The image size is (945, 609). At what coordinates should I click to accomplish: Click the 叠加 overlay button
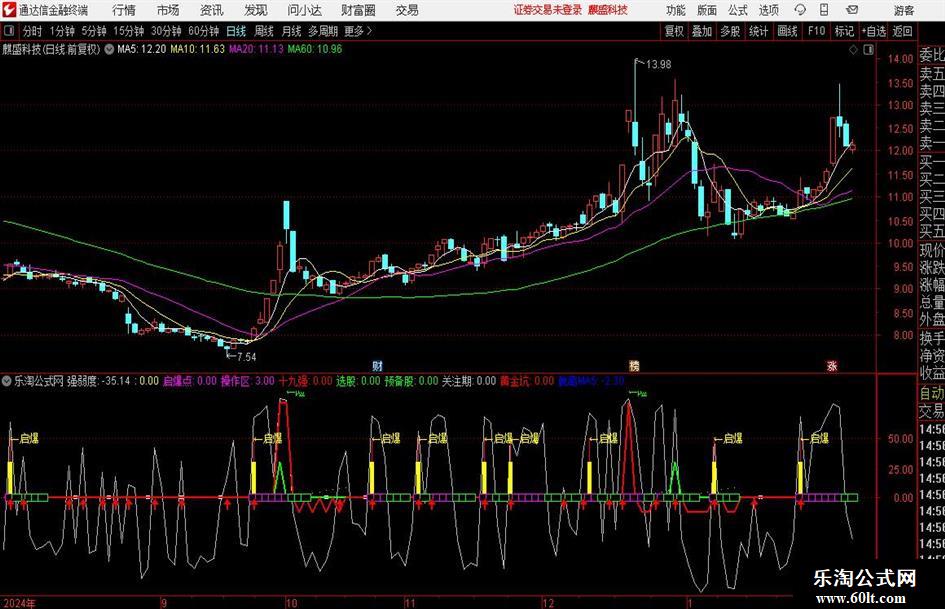click(702, 31)
